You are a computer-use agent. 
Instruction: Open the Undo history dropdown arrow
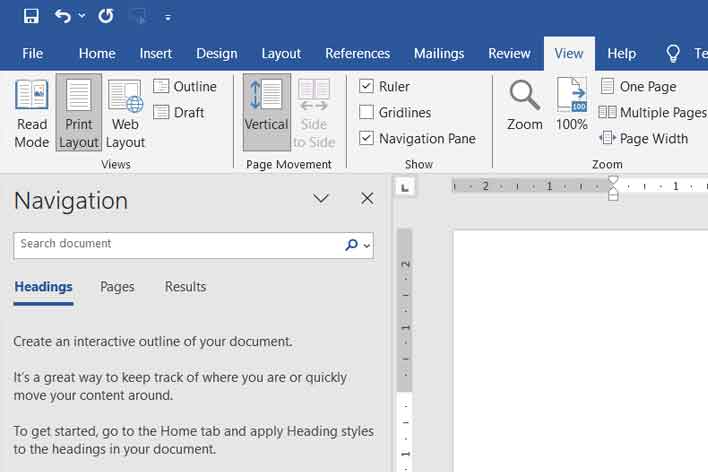tap(82, 16)
